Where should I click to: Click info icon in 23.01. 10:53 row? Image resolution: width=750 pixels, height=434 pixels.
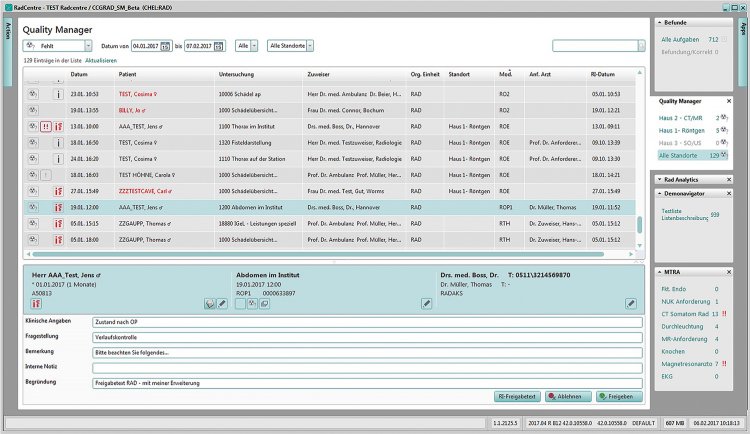[58, 94]
